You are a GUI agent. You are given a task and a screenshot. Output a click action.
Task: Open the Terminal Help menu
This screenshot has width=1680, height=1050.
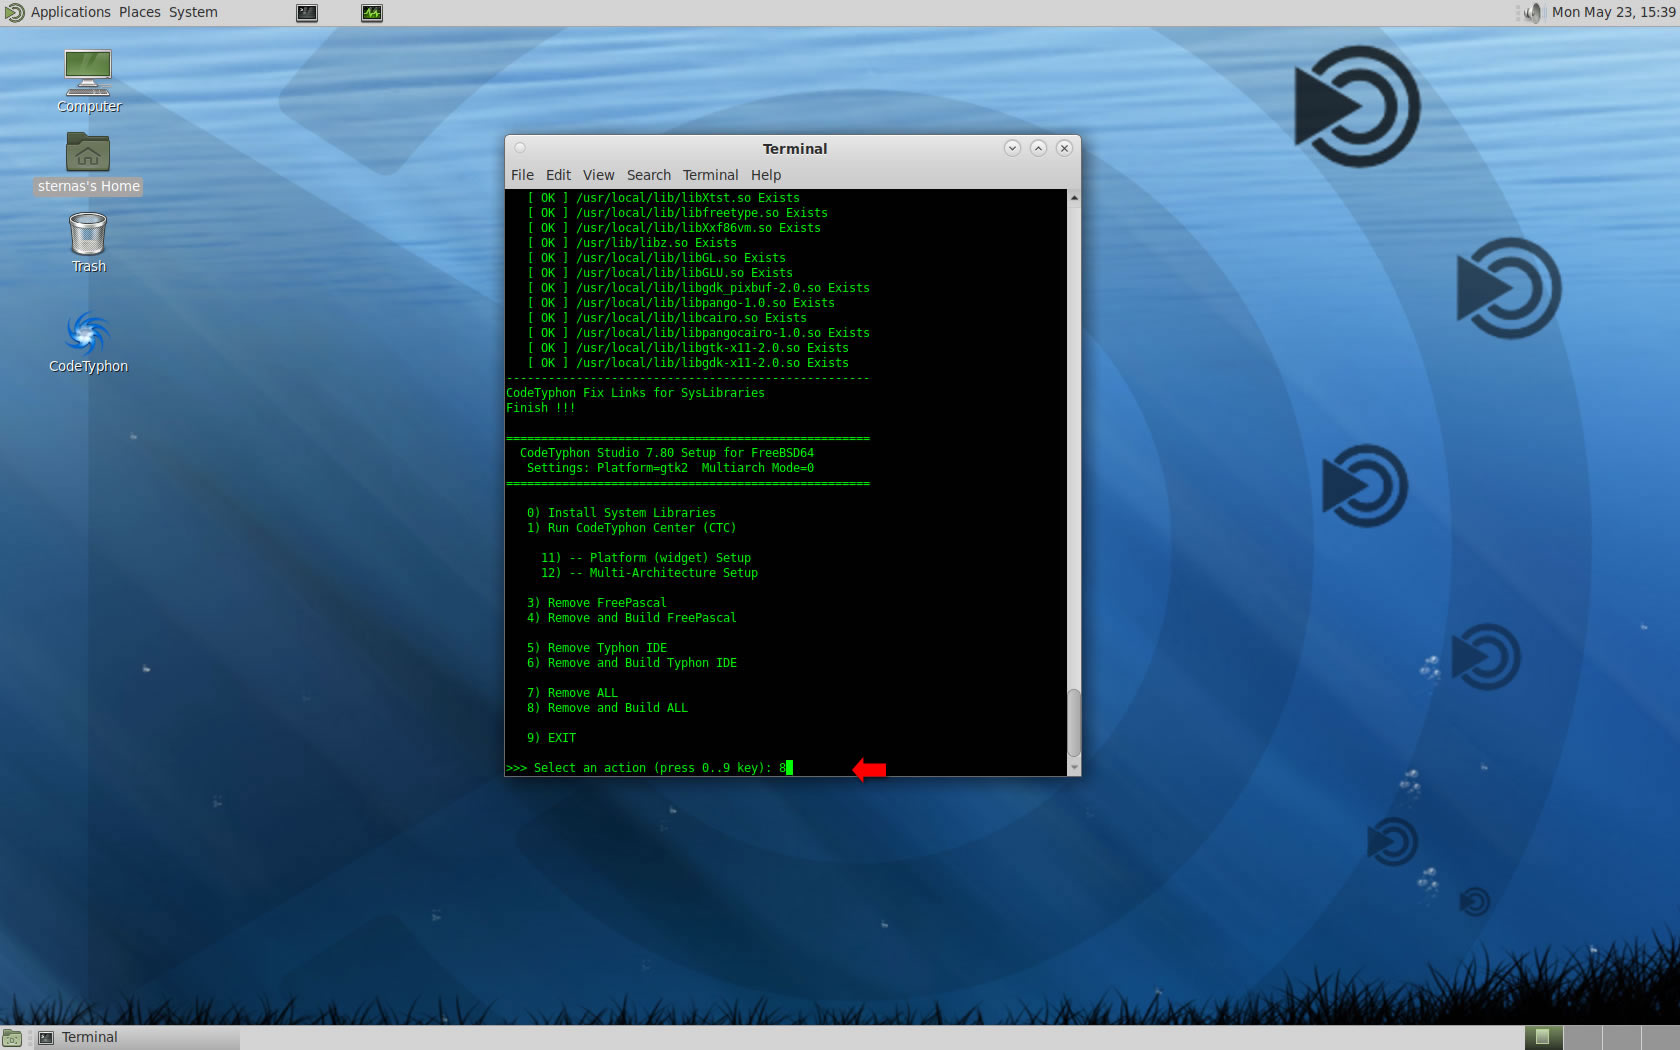pos(766,175)
